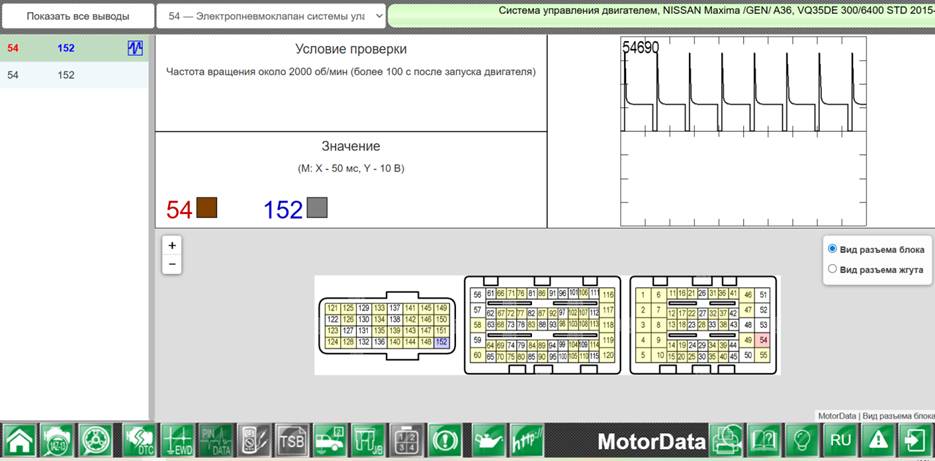
Task: Open the http web link icon
Action: 527,441
